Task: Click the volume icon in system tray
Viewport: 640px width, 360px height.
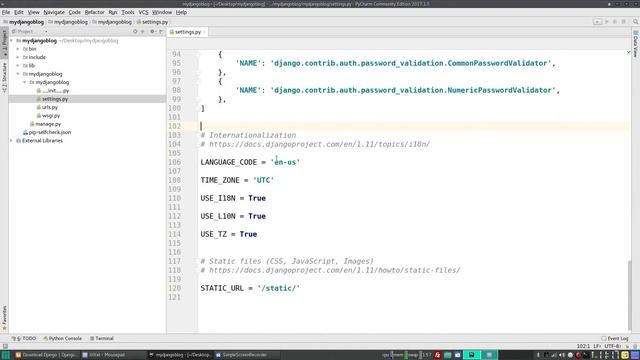Action: coord(562,355)
